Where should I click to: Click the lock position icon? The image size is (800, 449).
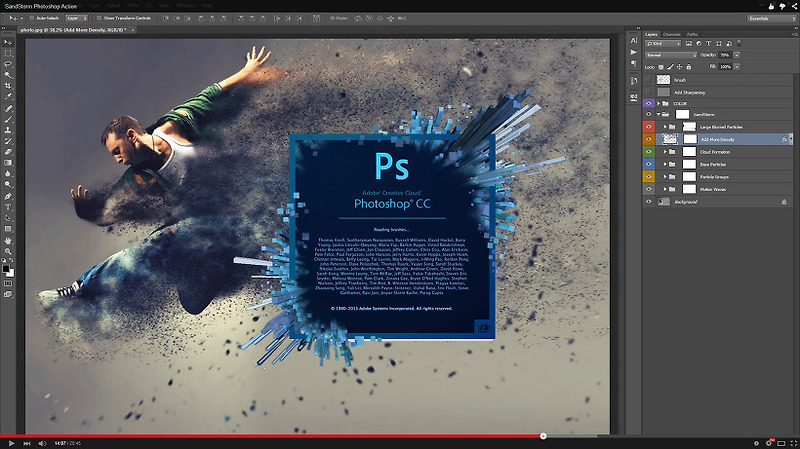pos(680,67)
